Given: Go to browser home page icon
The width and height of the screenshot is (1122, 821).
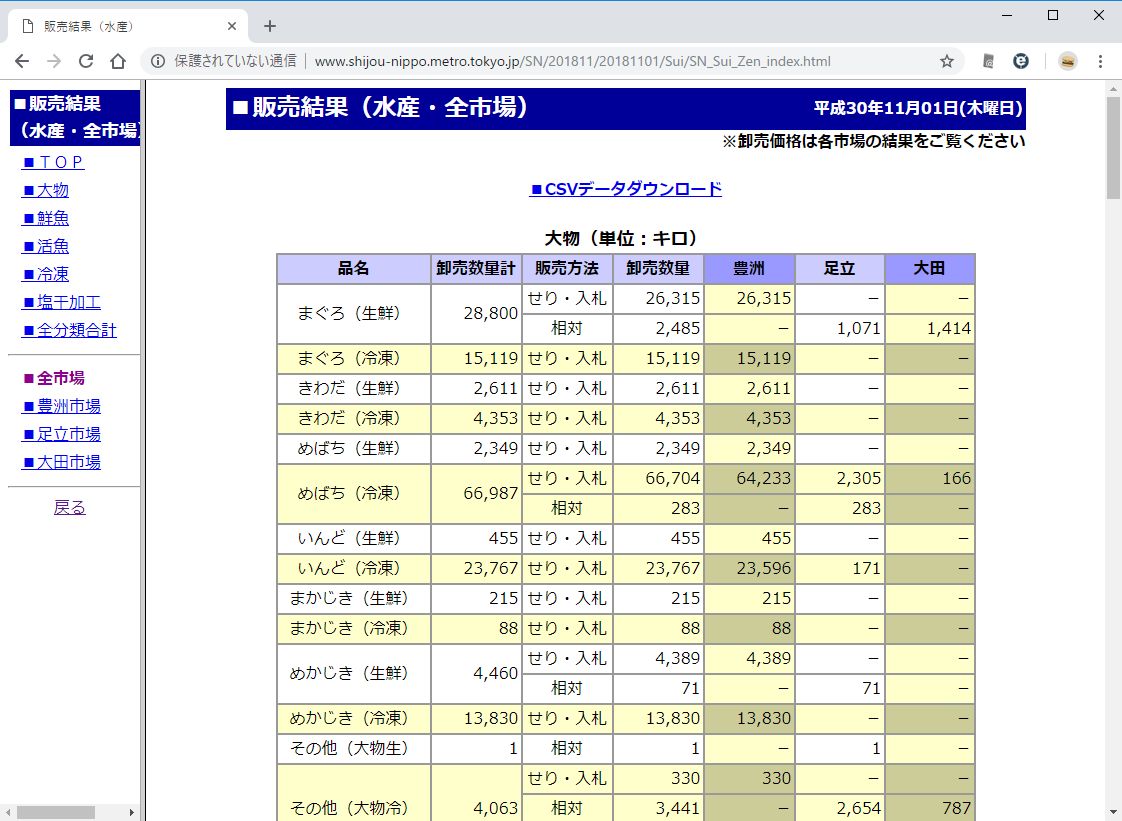Looking at the screenshot, I should 118,61.
